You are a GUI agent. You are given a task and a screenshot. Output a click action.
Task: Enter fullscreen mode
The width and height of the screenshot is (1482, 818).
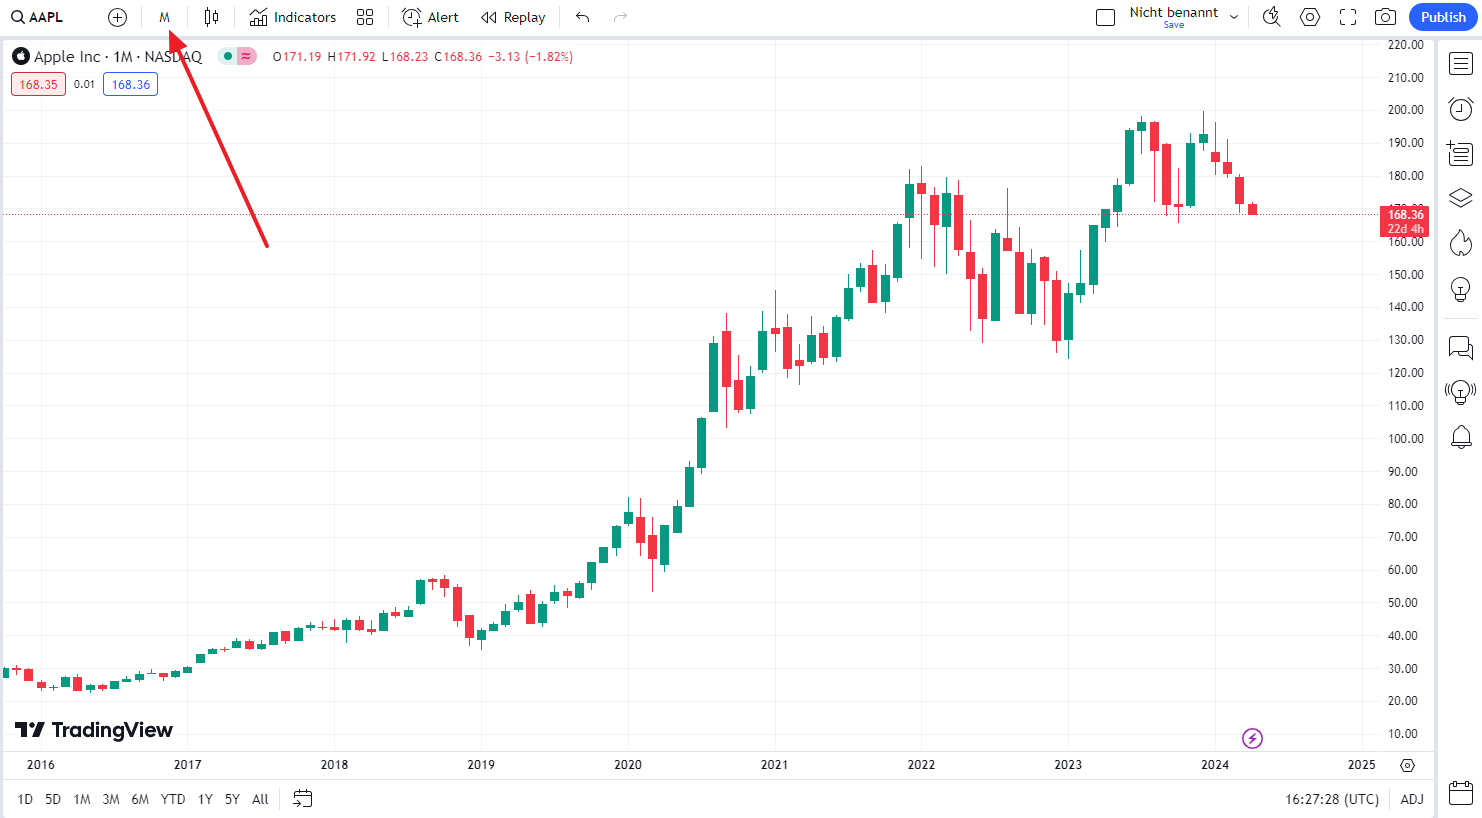pyautogui.click(x=1348, y=17)
